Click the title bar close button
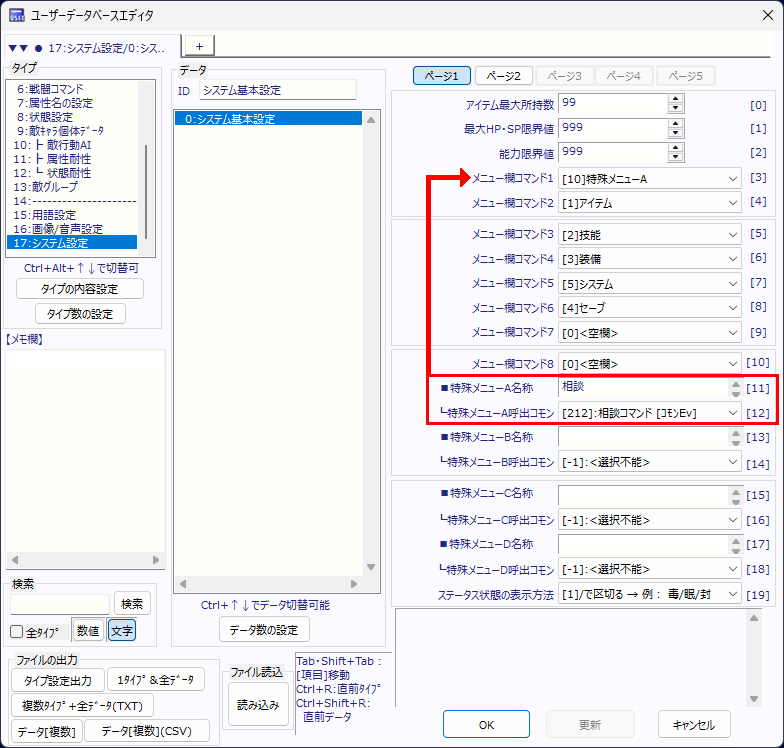784x748 pixels. click(x=760, y=15)
